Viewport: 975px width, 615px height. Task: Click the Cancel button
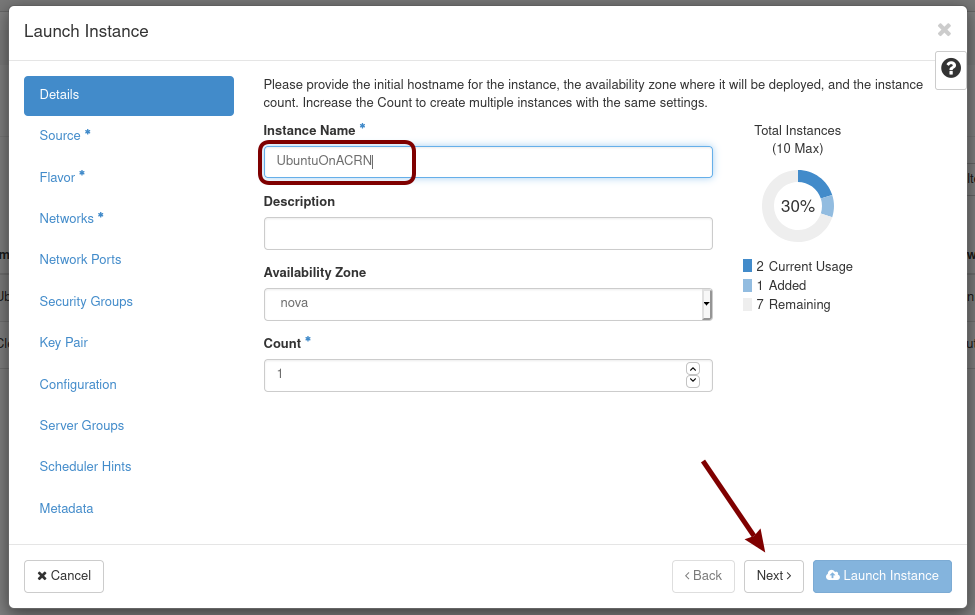[x=64, y=576]
